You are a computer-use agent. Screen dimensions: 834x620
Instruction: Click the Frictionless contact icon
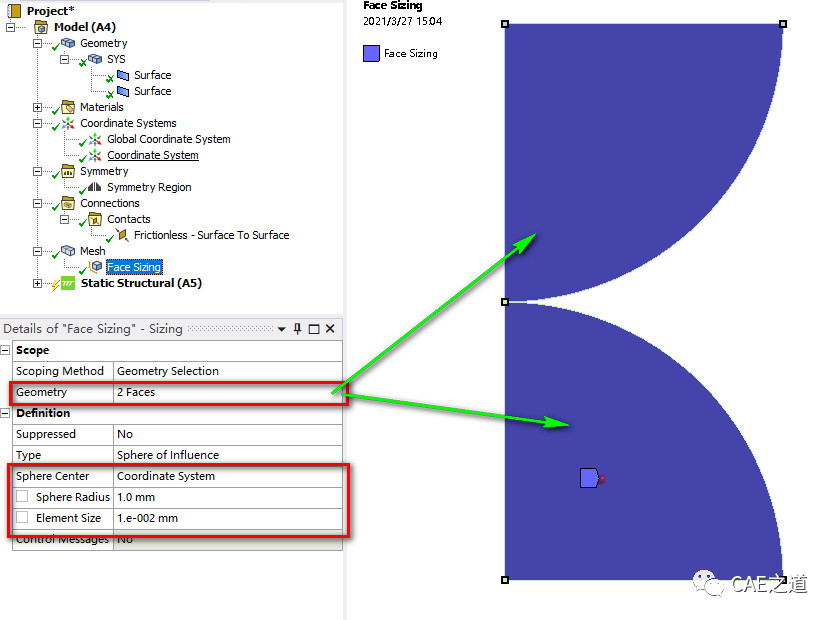point(122,235)
